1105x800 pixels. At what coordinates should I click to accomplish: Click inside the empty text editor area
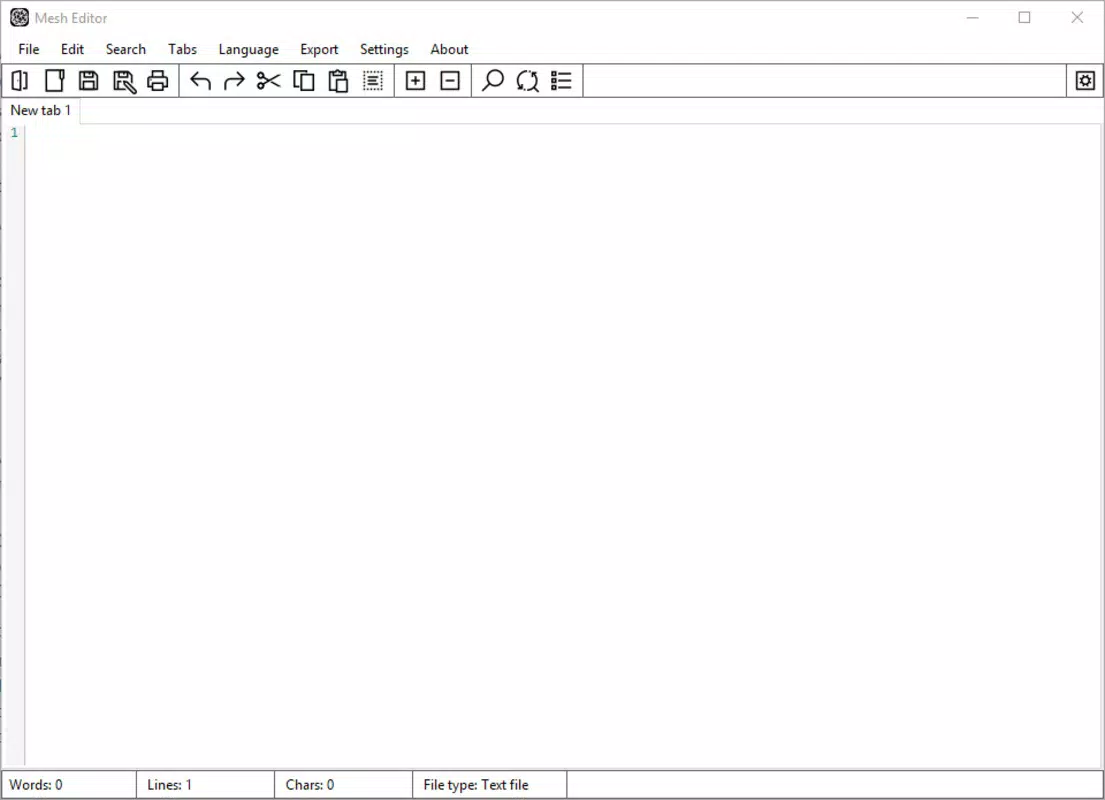pos(562,445)
